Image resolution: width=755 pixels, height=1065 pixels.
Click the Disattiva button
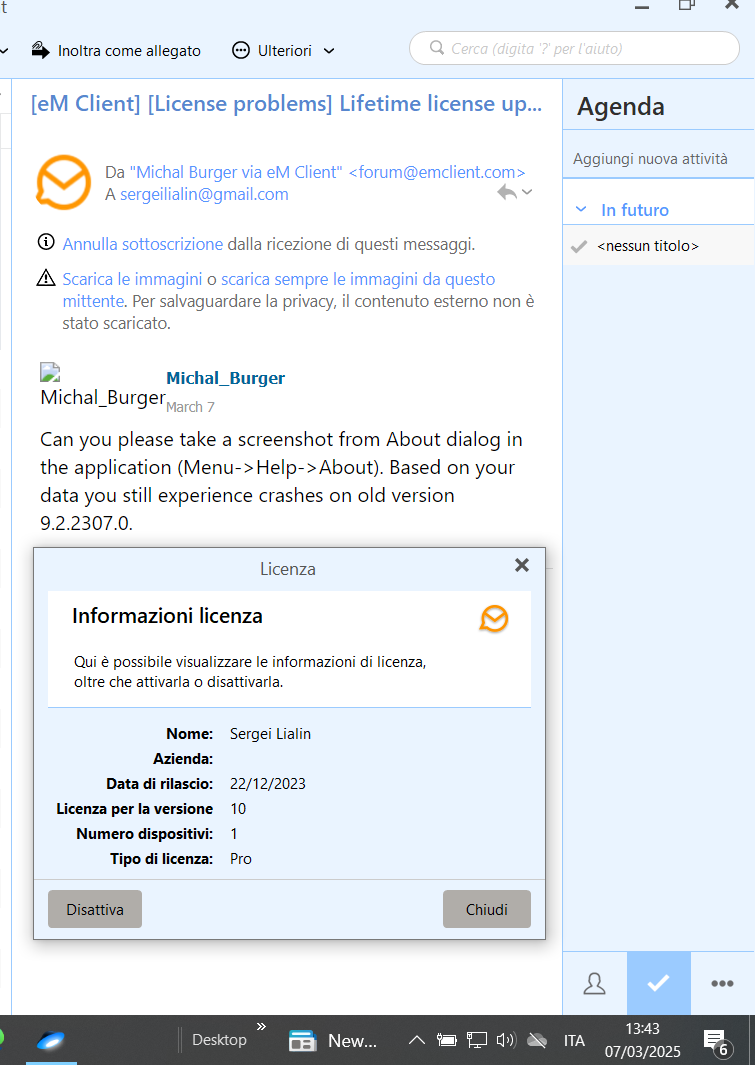[95, 909]
